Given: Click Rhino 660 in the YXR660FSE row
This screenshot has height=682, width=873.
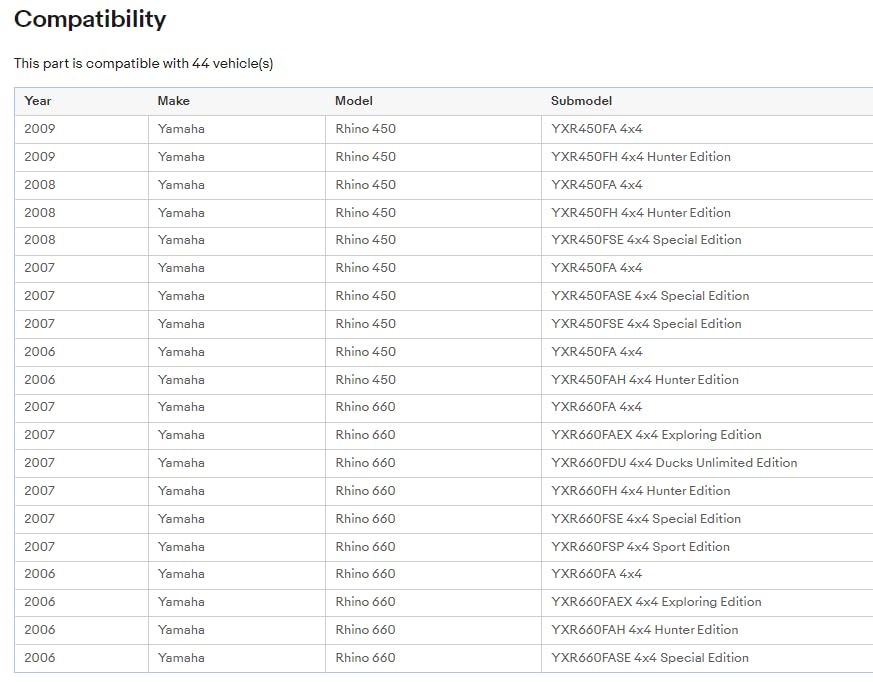Looking at the screenshot, I should click(x=365, y=518).
